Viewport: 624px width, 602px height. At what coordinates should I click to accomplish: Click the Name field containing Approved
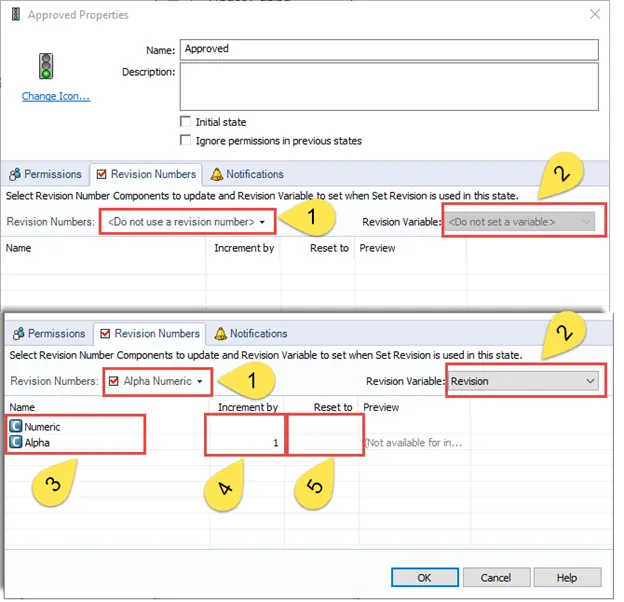pos(389,50)
